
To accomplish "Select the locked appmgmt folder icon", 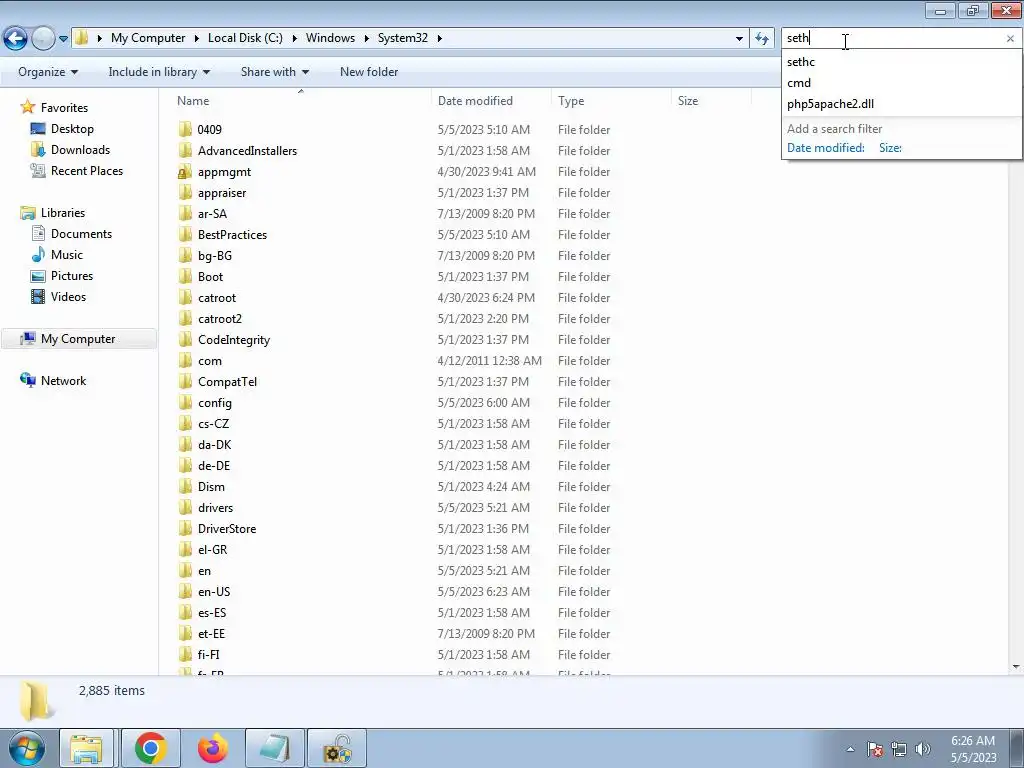I will tap(185, 172).
